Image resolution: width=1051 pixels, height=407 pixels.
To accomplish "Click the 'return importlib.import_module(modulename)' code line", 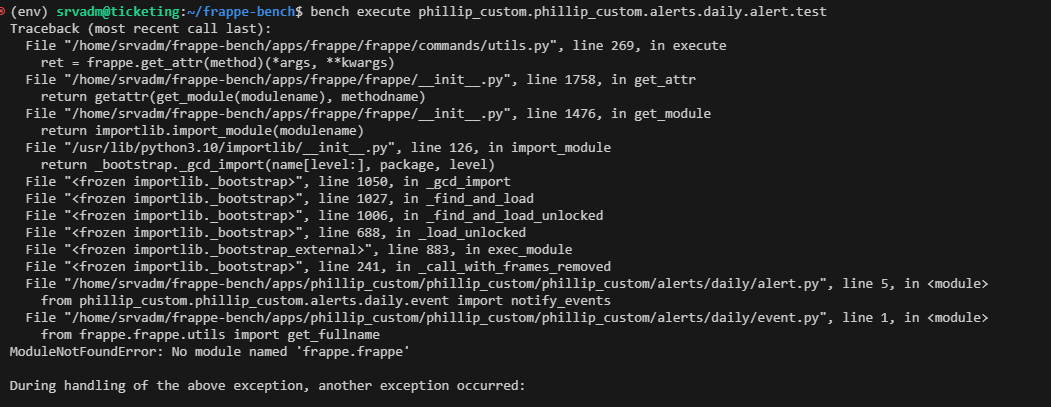I will click(202, 131).
